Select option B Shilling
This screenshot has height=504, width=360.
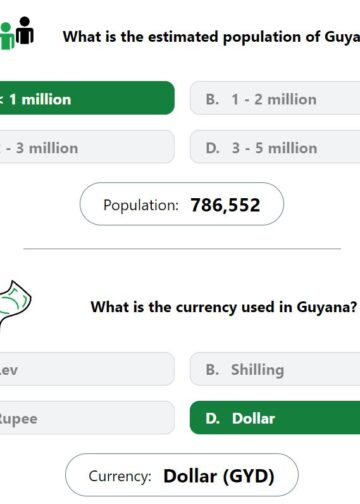pyautogui.click(x=275, y=369)
